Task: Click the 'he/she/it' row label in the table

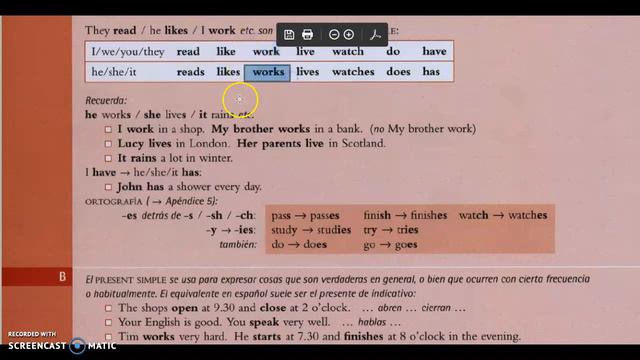Action: click(113, 72)
